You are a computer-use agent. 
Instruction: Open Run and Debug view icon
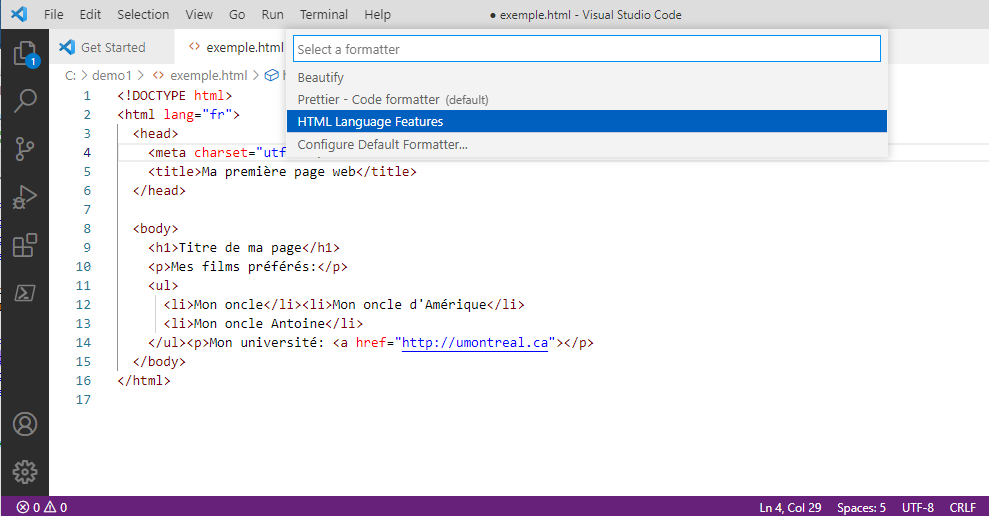tap(25, 197)
